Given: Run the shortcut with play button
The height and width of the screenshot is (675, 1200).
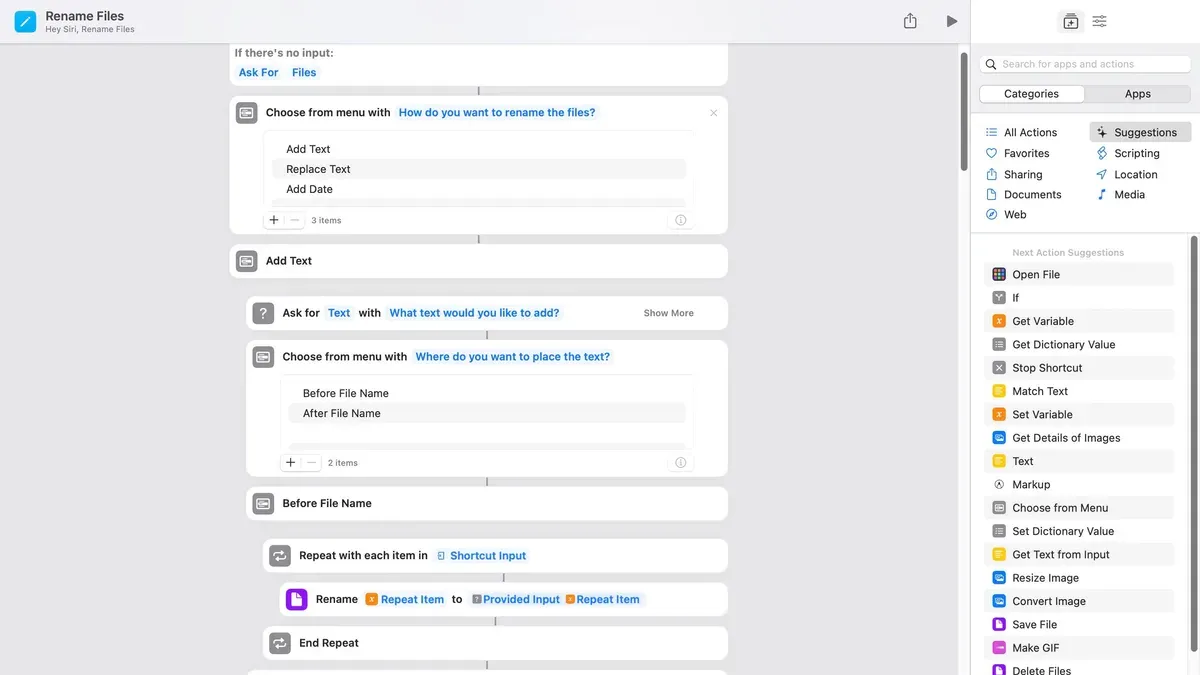Looking at the screenshot, I should pos(952,21).
